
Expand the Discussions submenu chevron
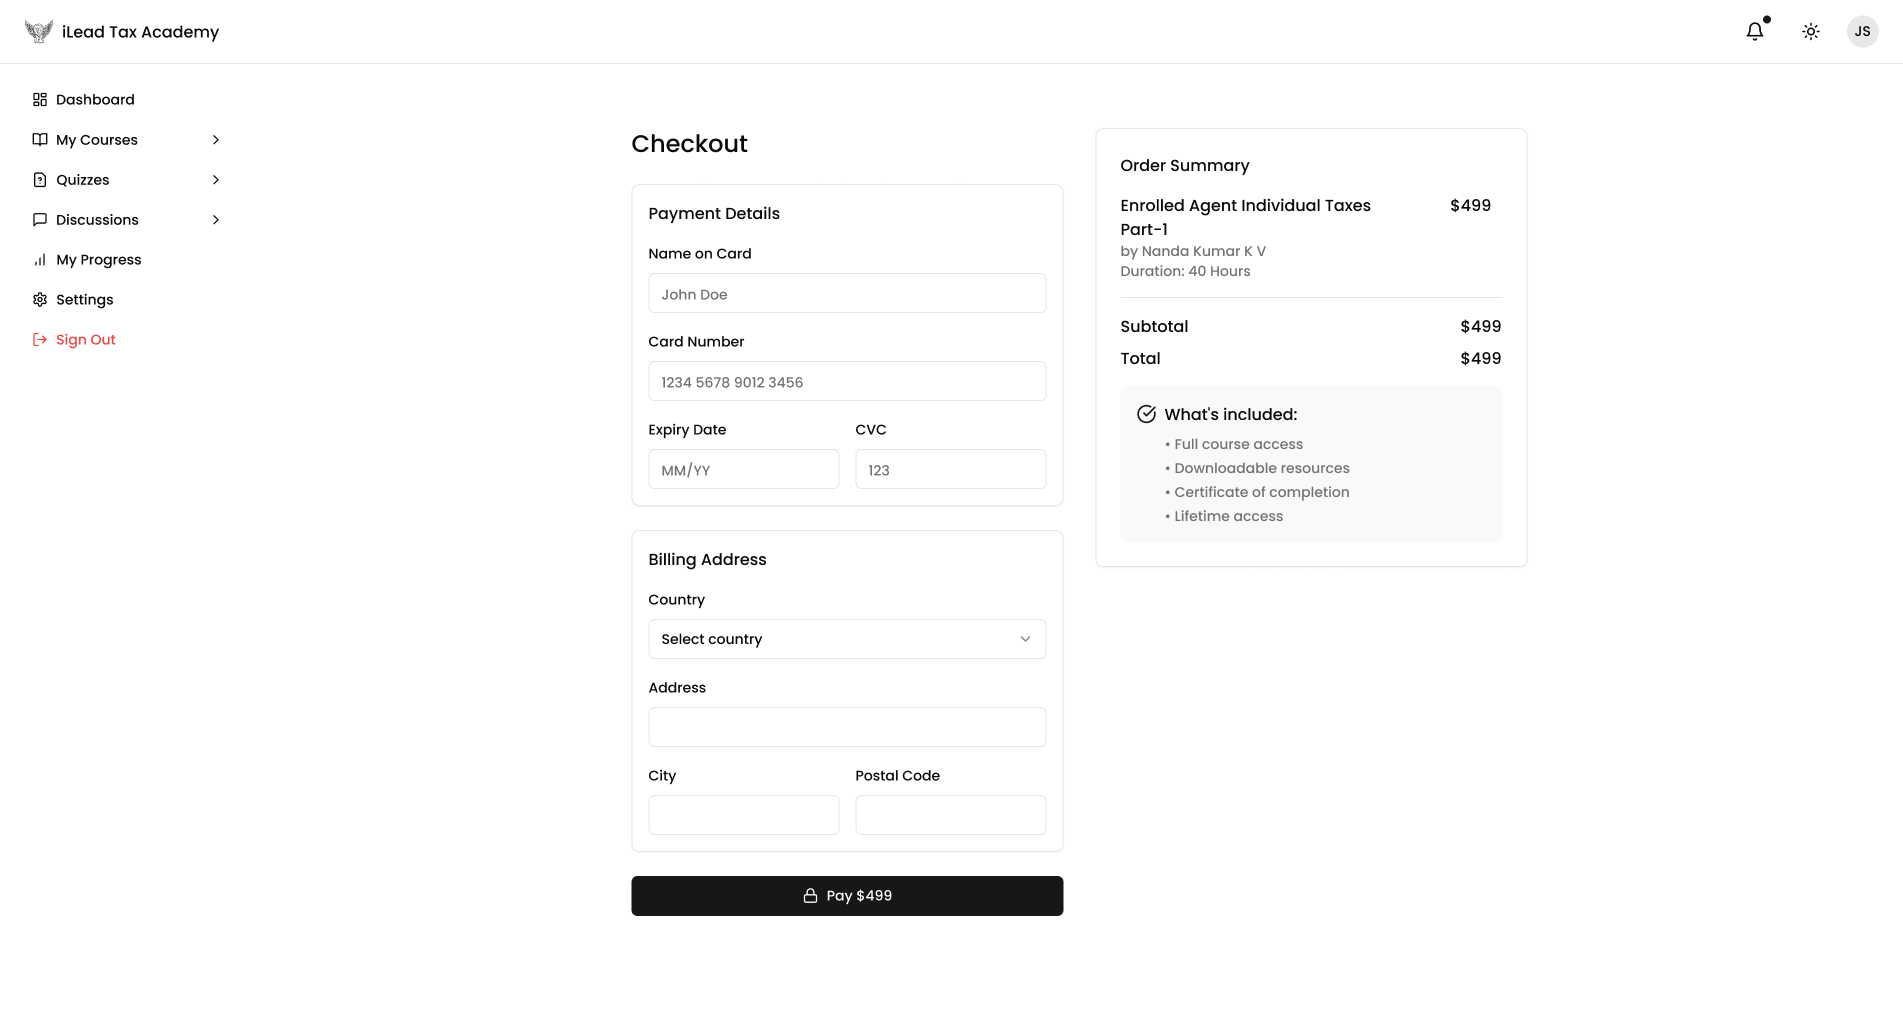tap(216, 220)
